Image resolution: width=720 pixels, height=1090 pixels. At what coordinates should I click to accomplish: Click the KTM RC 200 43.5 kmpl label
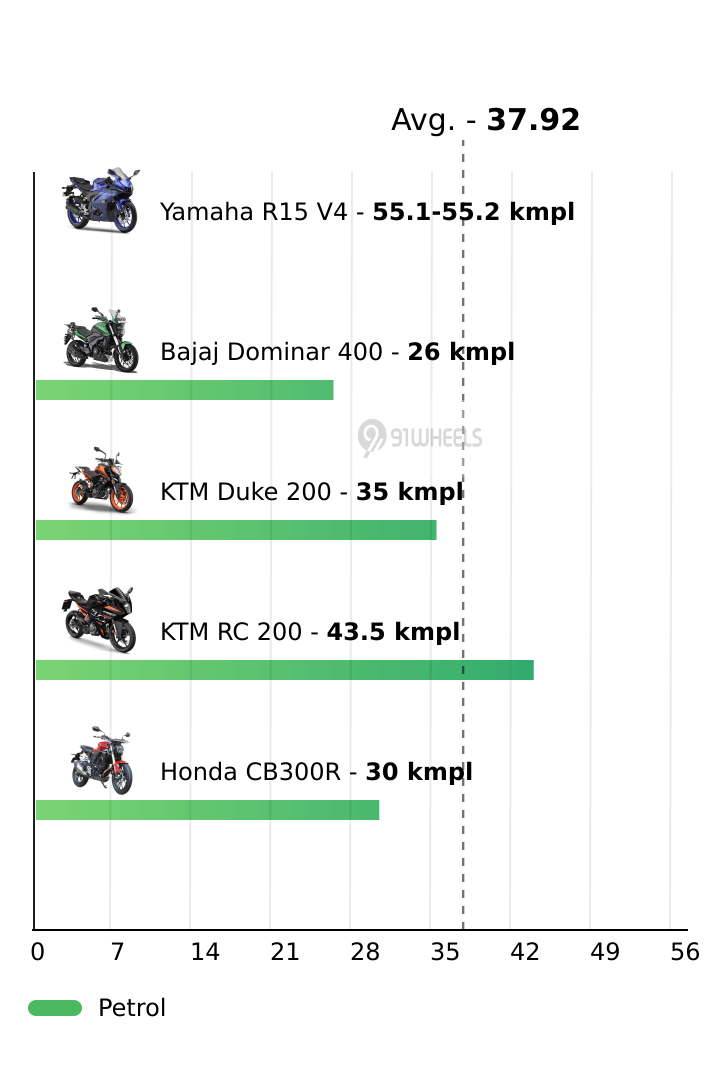[310, 632]
